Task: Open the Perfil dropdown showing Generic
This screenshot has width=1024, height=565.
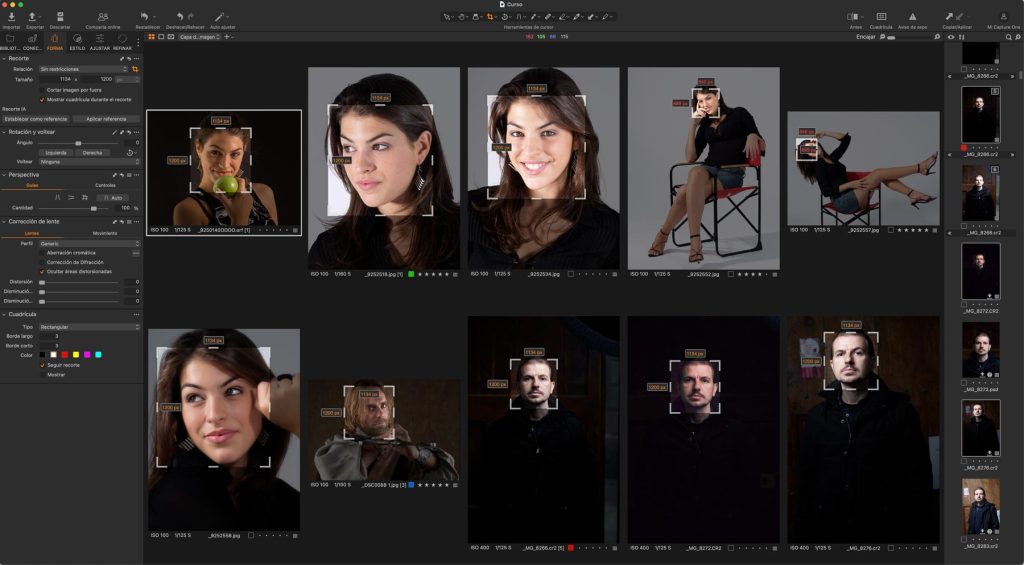Action: click(x=89, y=244)
